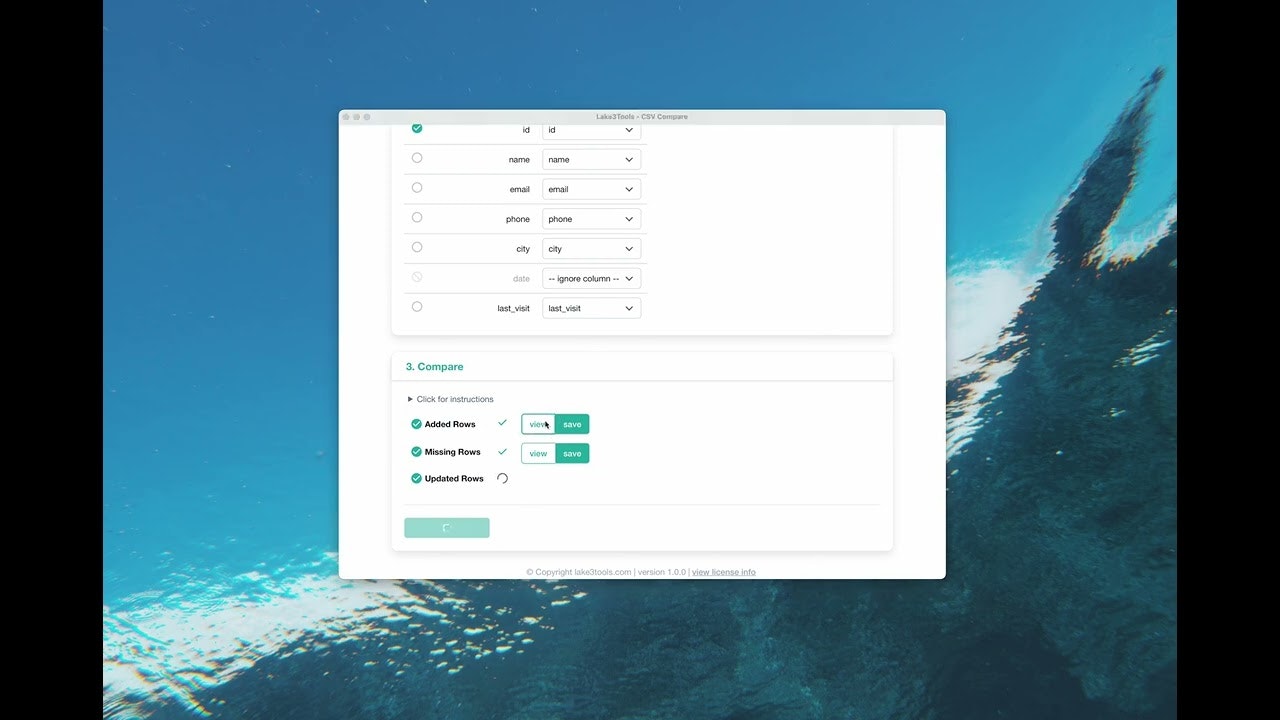Screen dimensions: 1280x720
Task: Click the checkmark indicator after Added Rows label
Action: [x=502, y=423]
